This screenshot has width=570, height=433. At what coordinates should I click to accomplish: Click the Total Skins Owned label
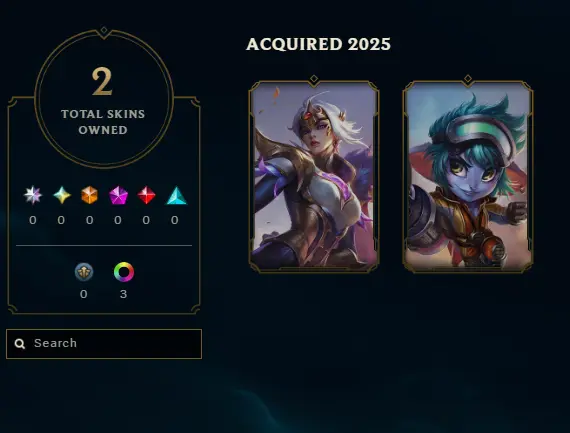103,122
